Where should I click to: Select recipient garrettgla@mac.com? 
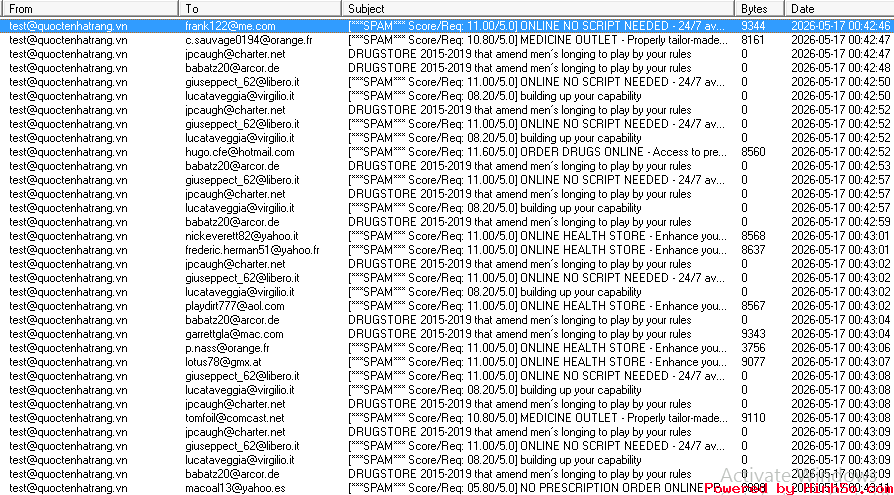[234, 334]
